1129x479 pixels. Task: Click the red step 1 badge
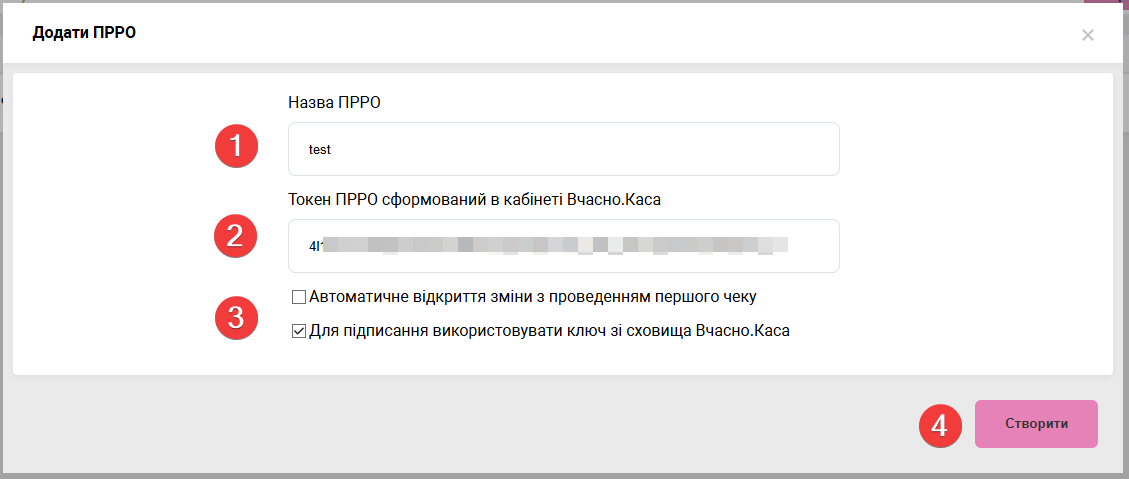237,148
